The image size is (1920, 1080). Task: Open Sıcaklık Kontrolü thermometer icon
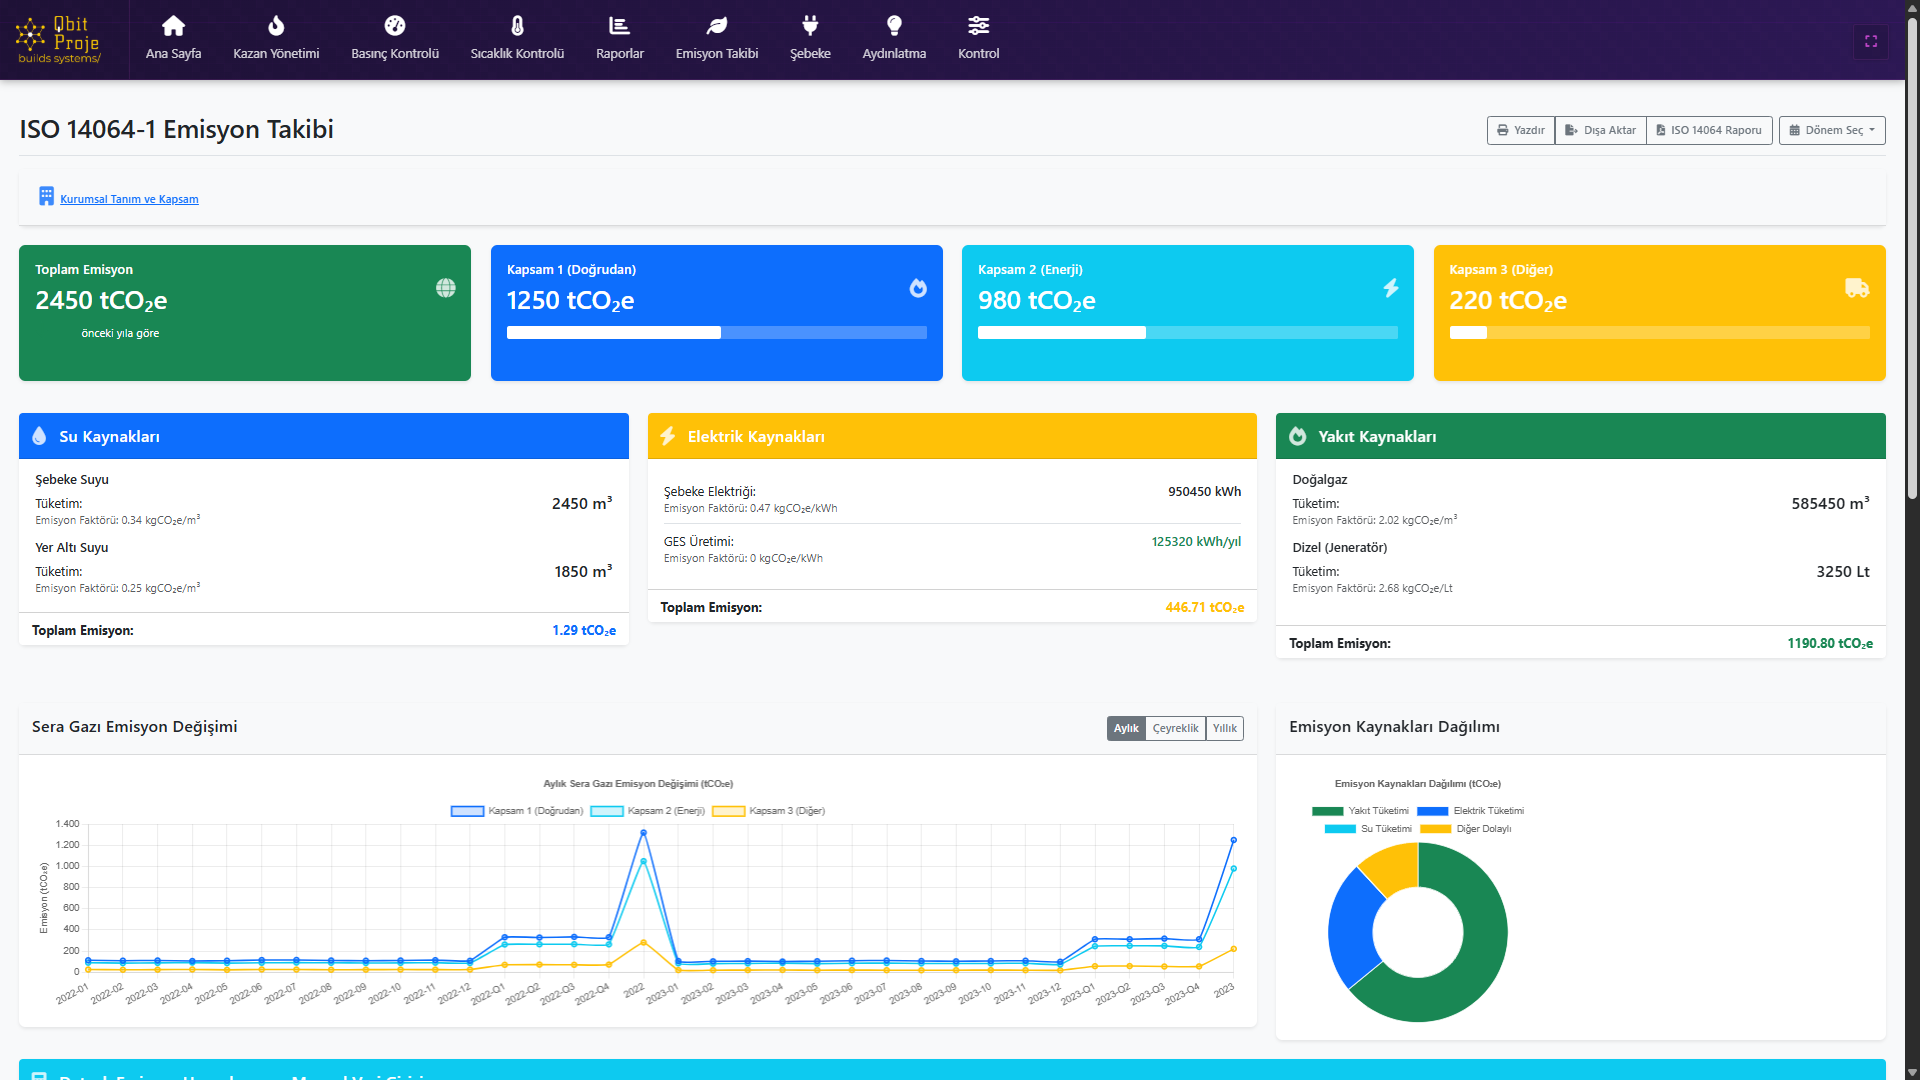pyautogui.click(x=517, y=26)
